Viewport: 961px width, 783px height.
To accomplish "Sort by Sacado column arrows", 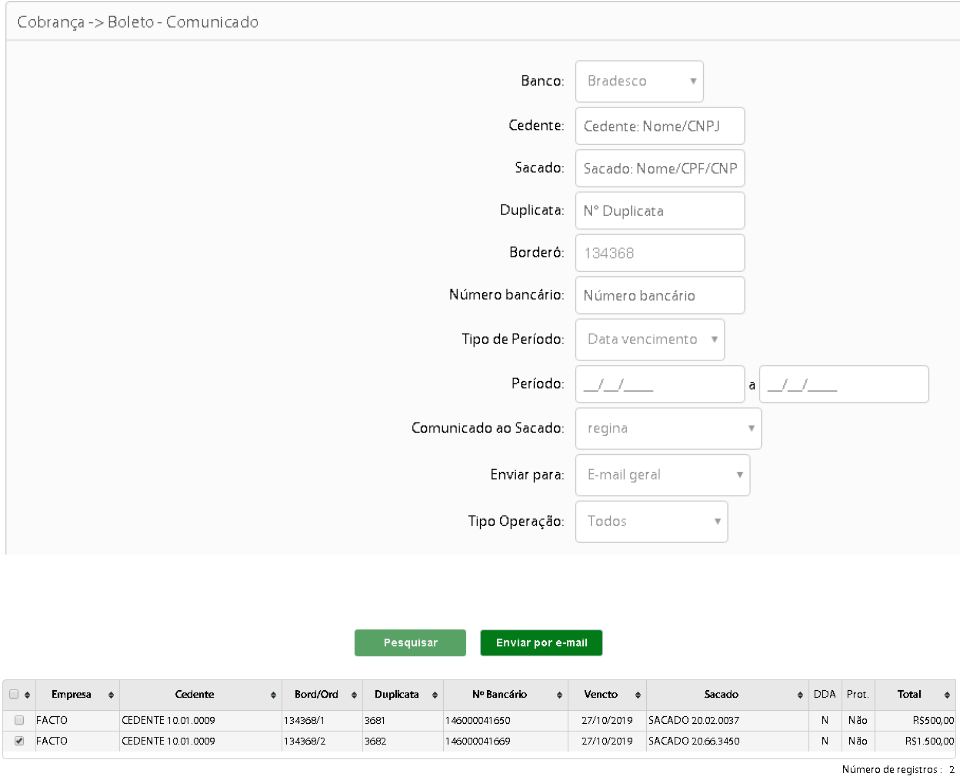I will click(x=800, y=695).
